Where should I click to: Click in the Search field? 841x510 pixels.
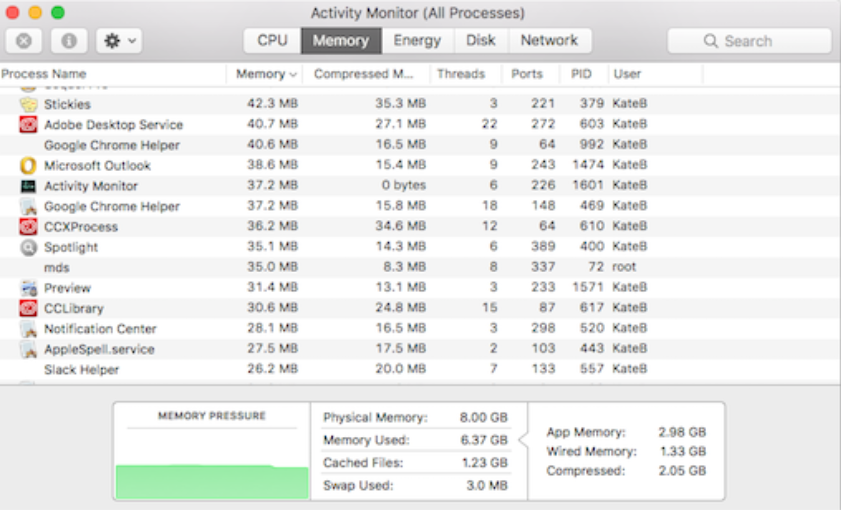coord(749,41)
